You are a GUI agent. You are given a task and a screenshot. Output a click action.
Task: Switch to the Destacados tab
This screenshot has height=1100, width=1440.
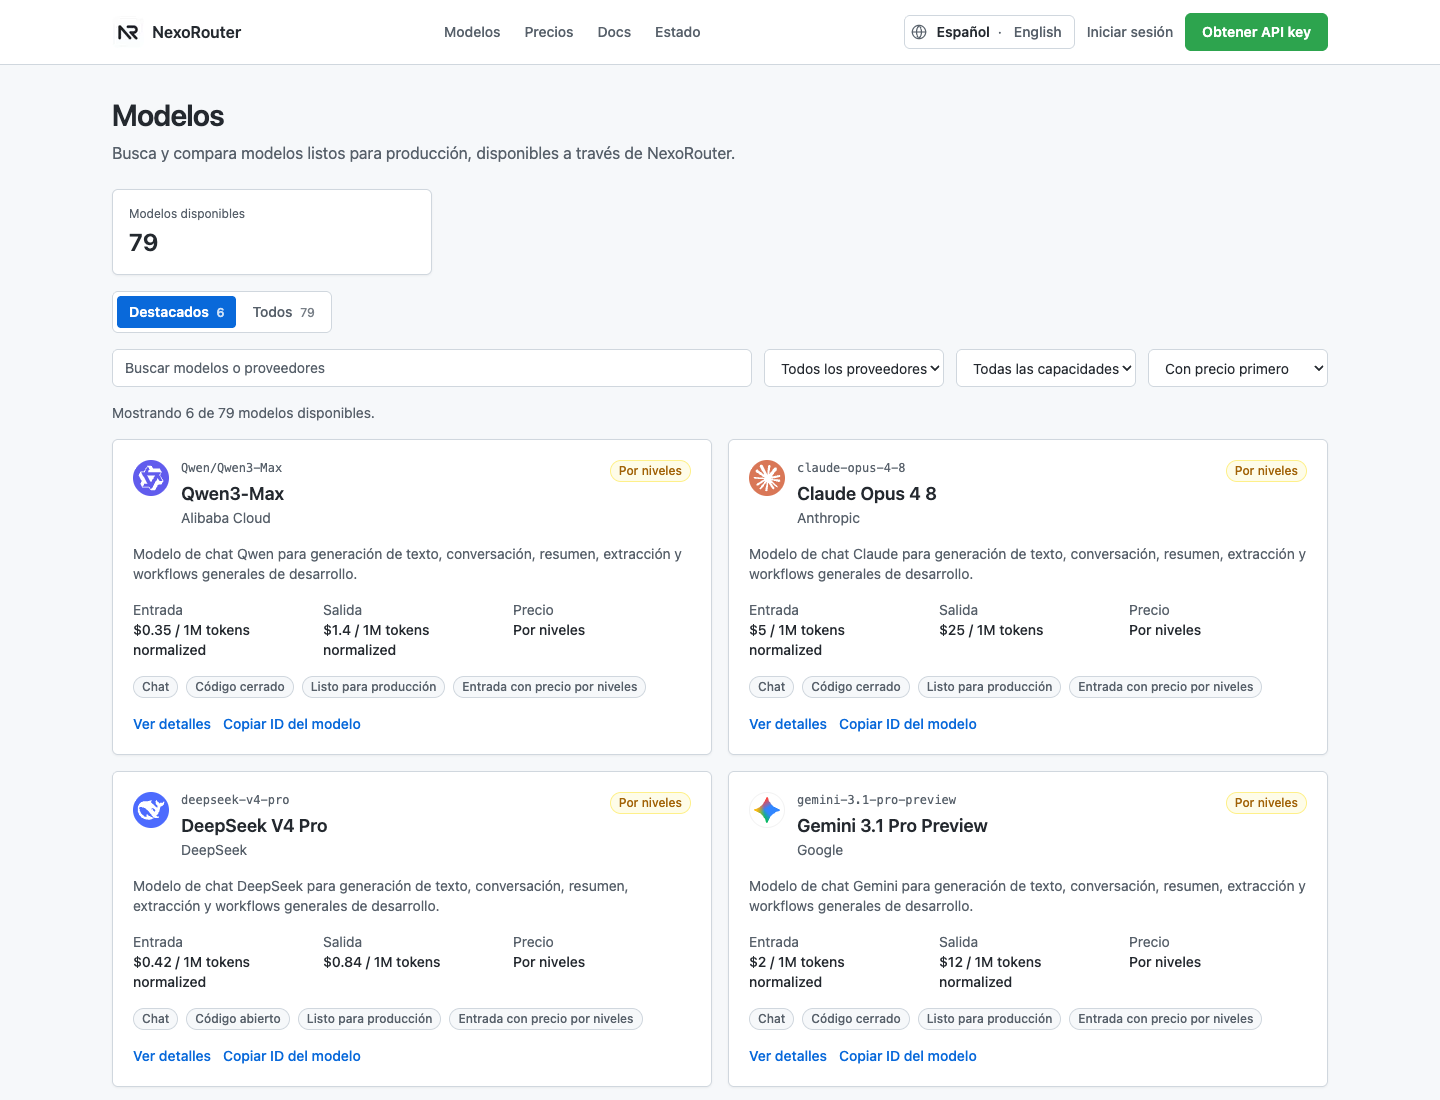pos(176,312)
